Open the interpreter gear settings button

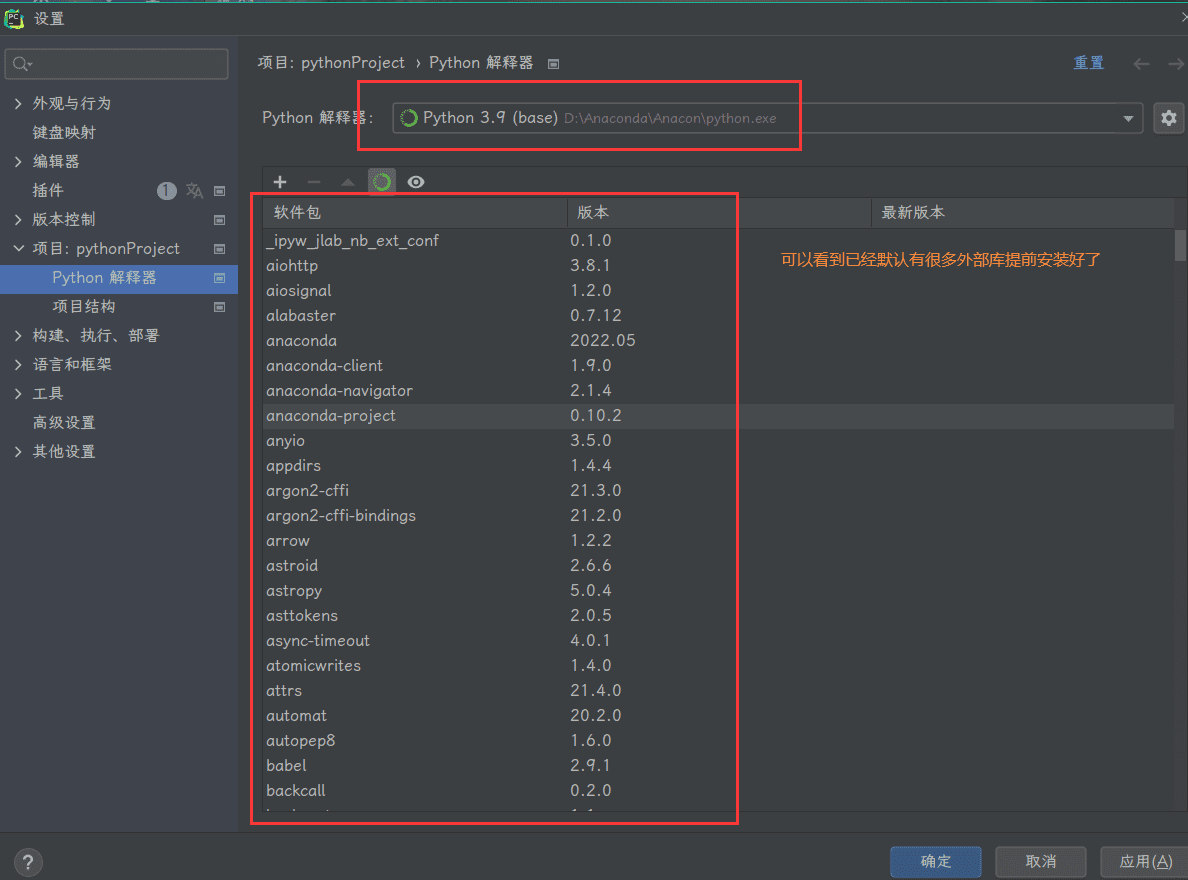[x=1168, y=118]
